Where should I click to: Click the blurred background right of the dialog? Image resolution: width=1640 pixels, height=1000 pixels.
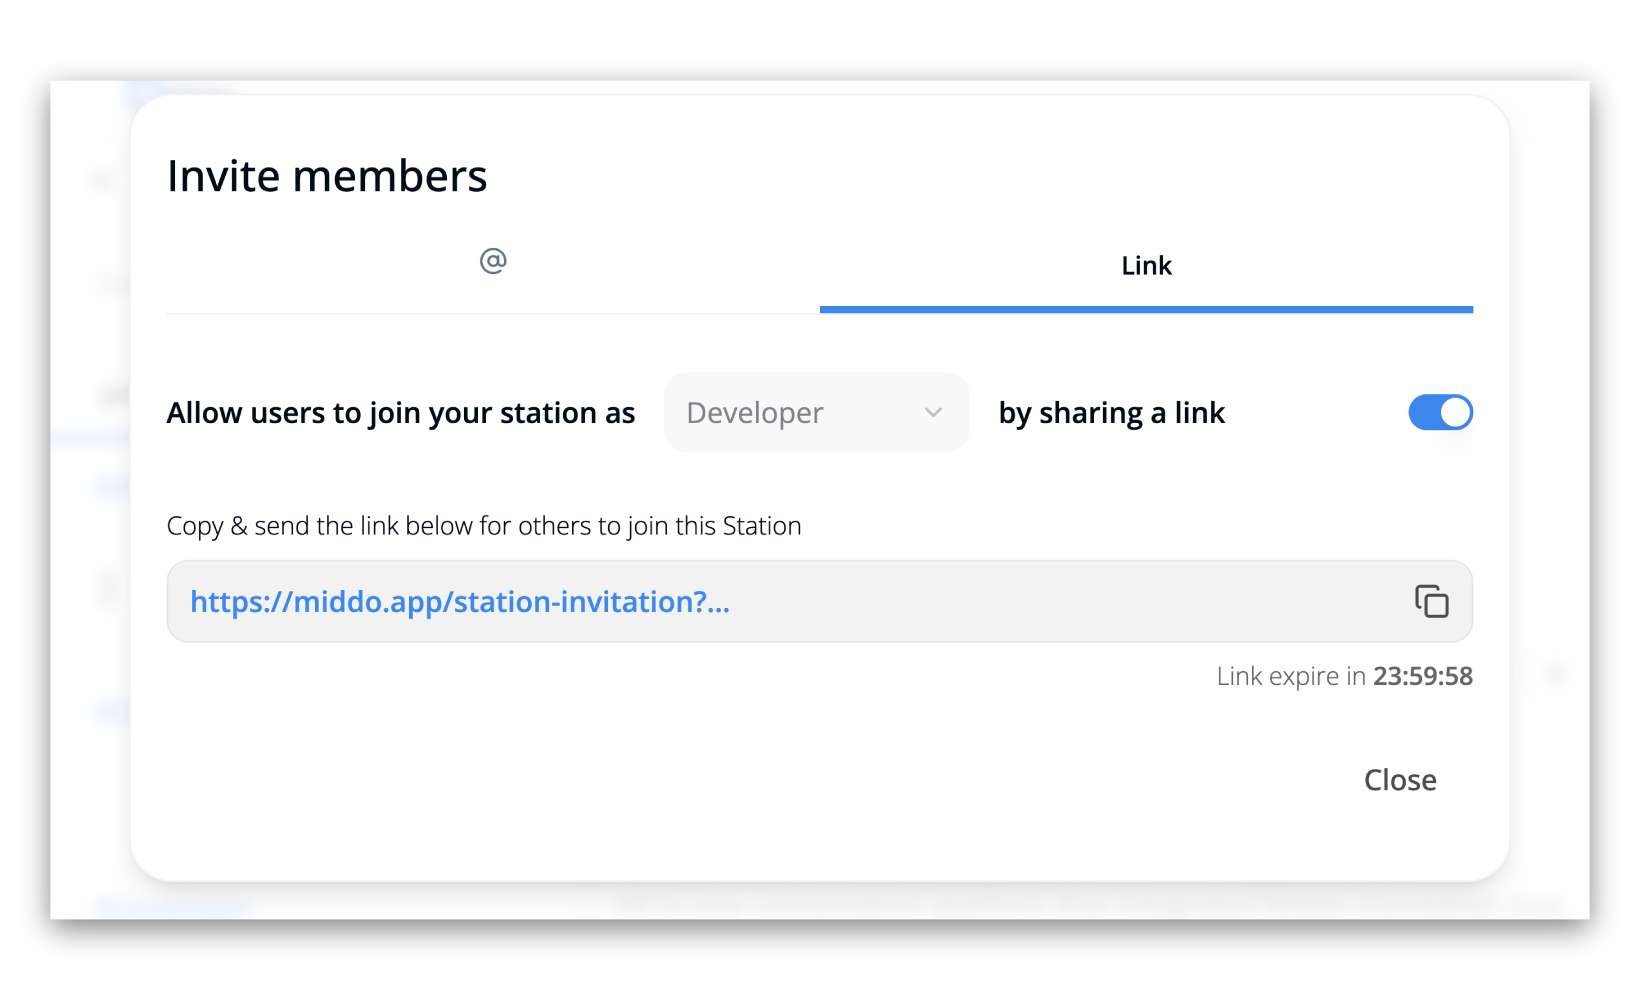[1550, 500]
